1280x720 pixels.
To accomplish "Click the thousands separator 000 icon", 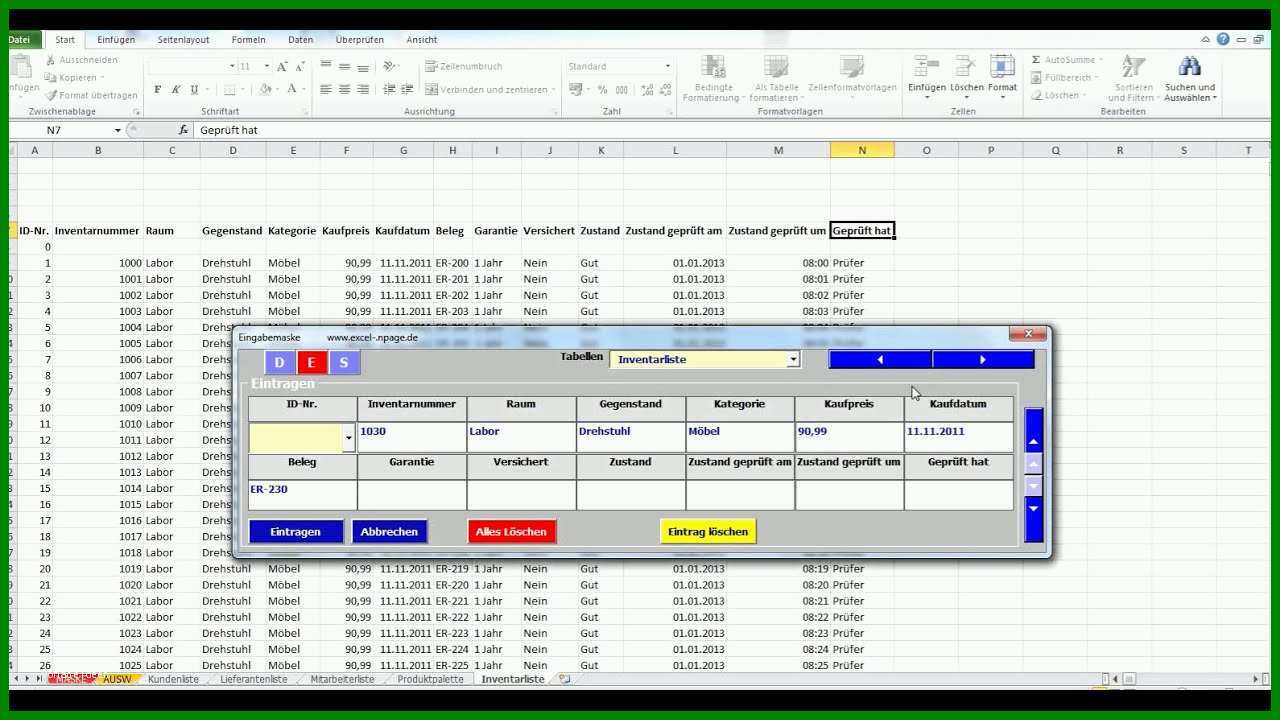I will click(620, 89).
